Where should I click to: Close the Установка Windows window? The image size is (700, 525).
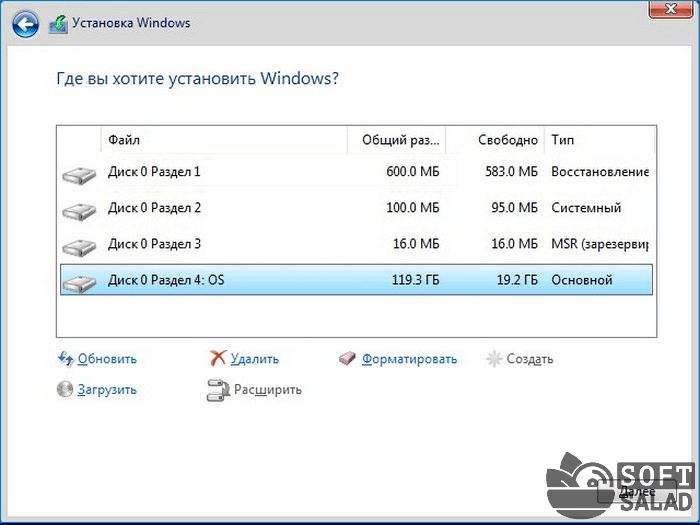point(671,8)
